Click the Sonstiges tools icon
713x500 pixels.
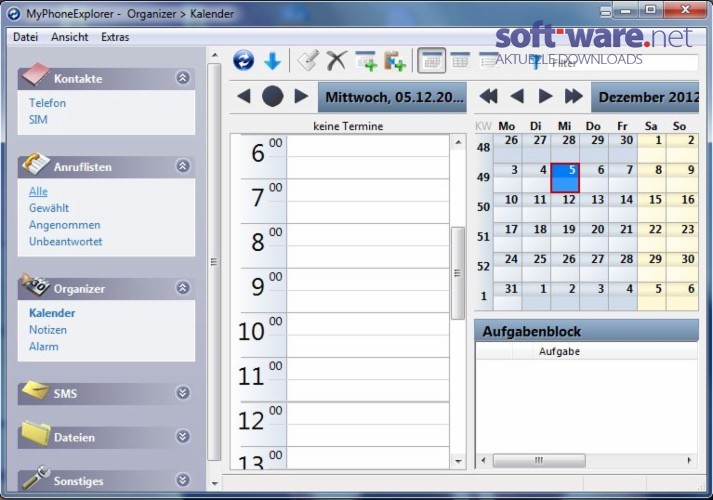[35, 477]
